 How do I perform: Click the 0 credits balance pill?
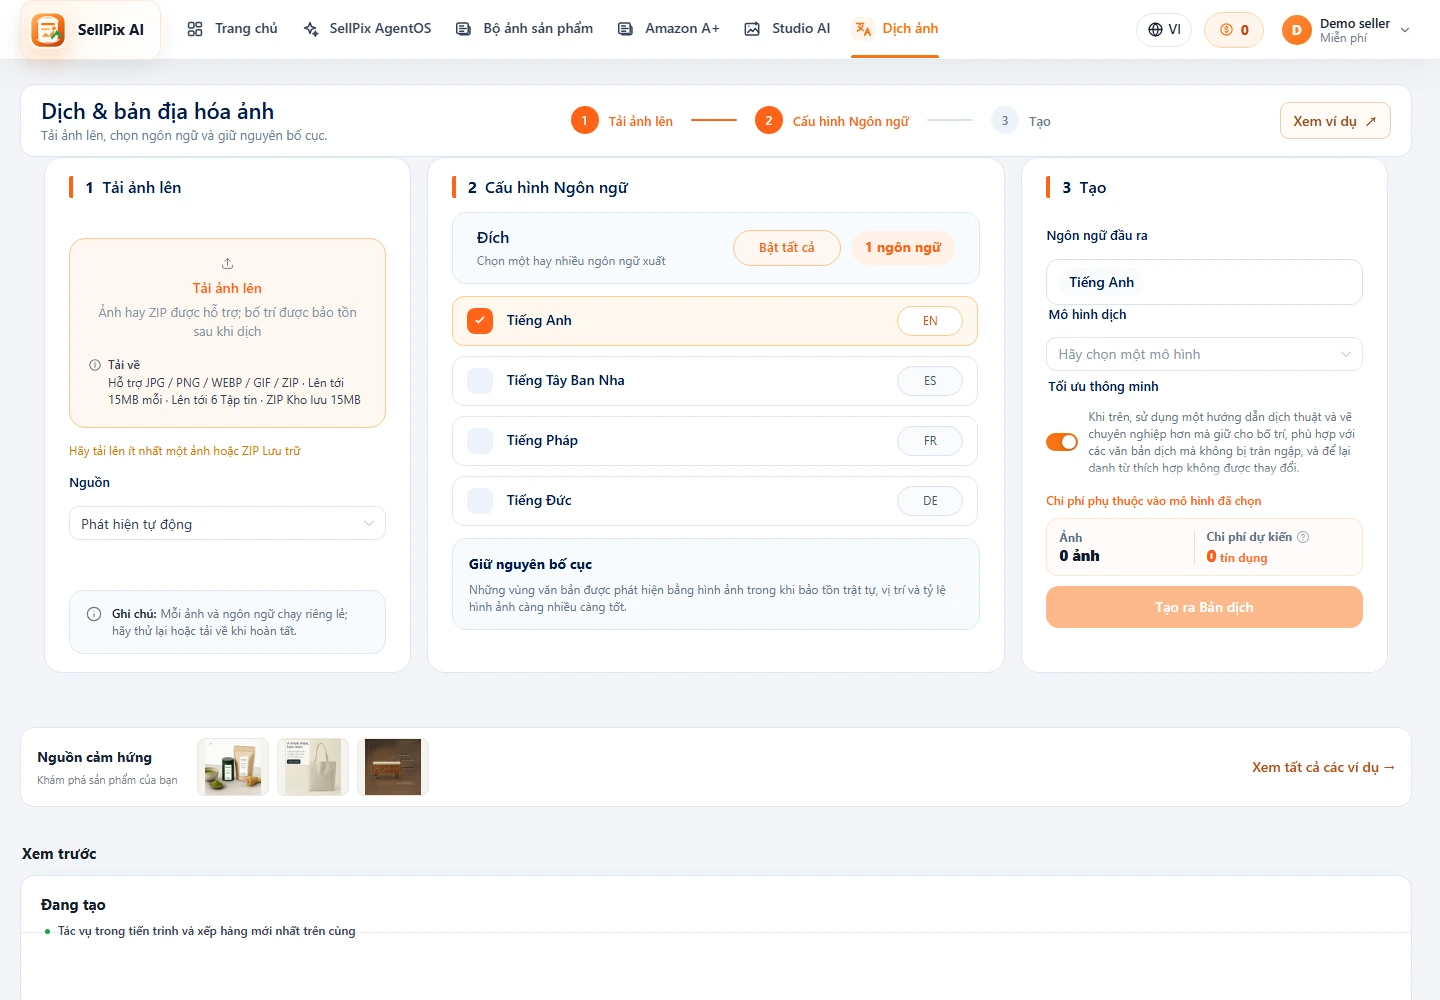[x=1234, y=30]
